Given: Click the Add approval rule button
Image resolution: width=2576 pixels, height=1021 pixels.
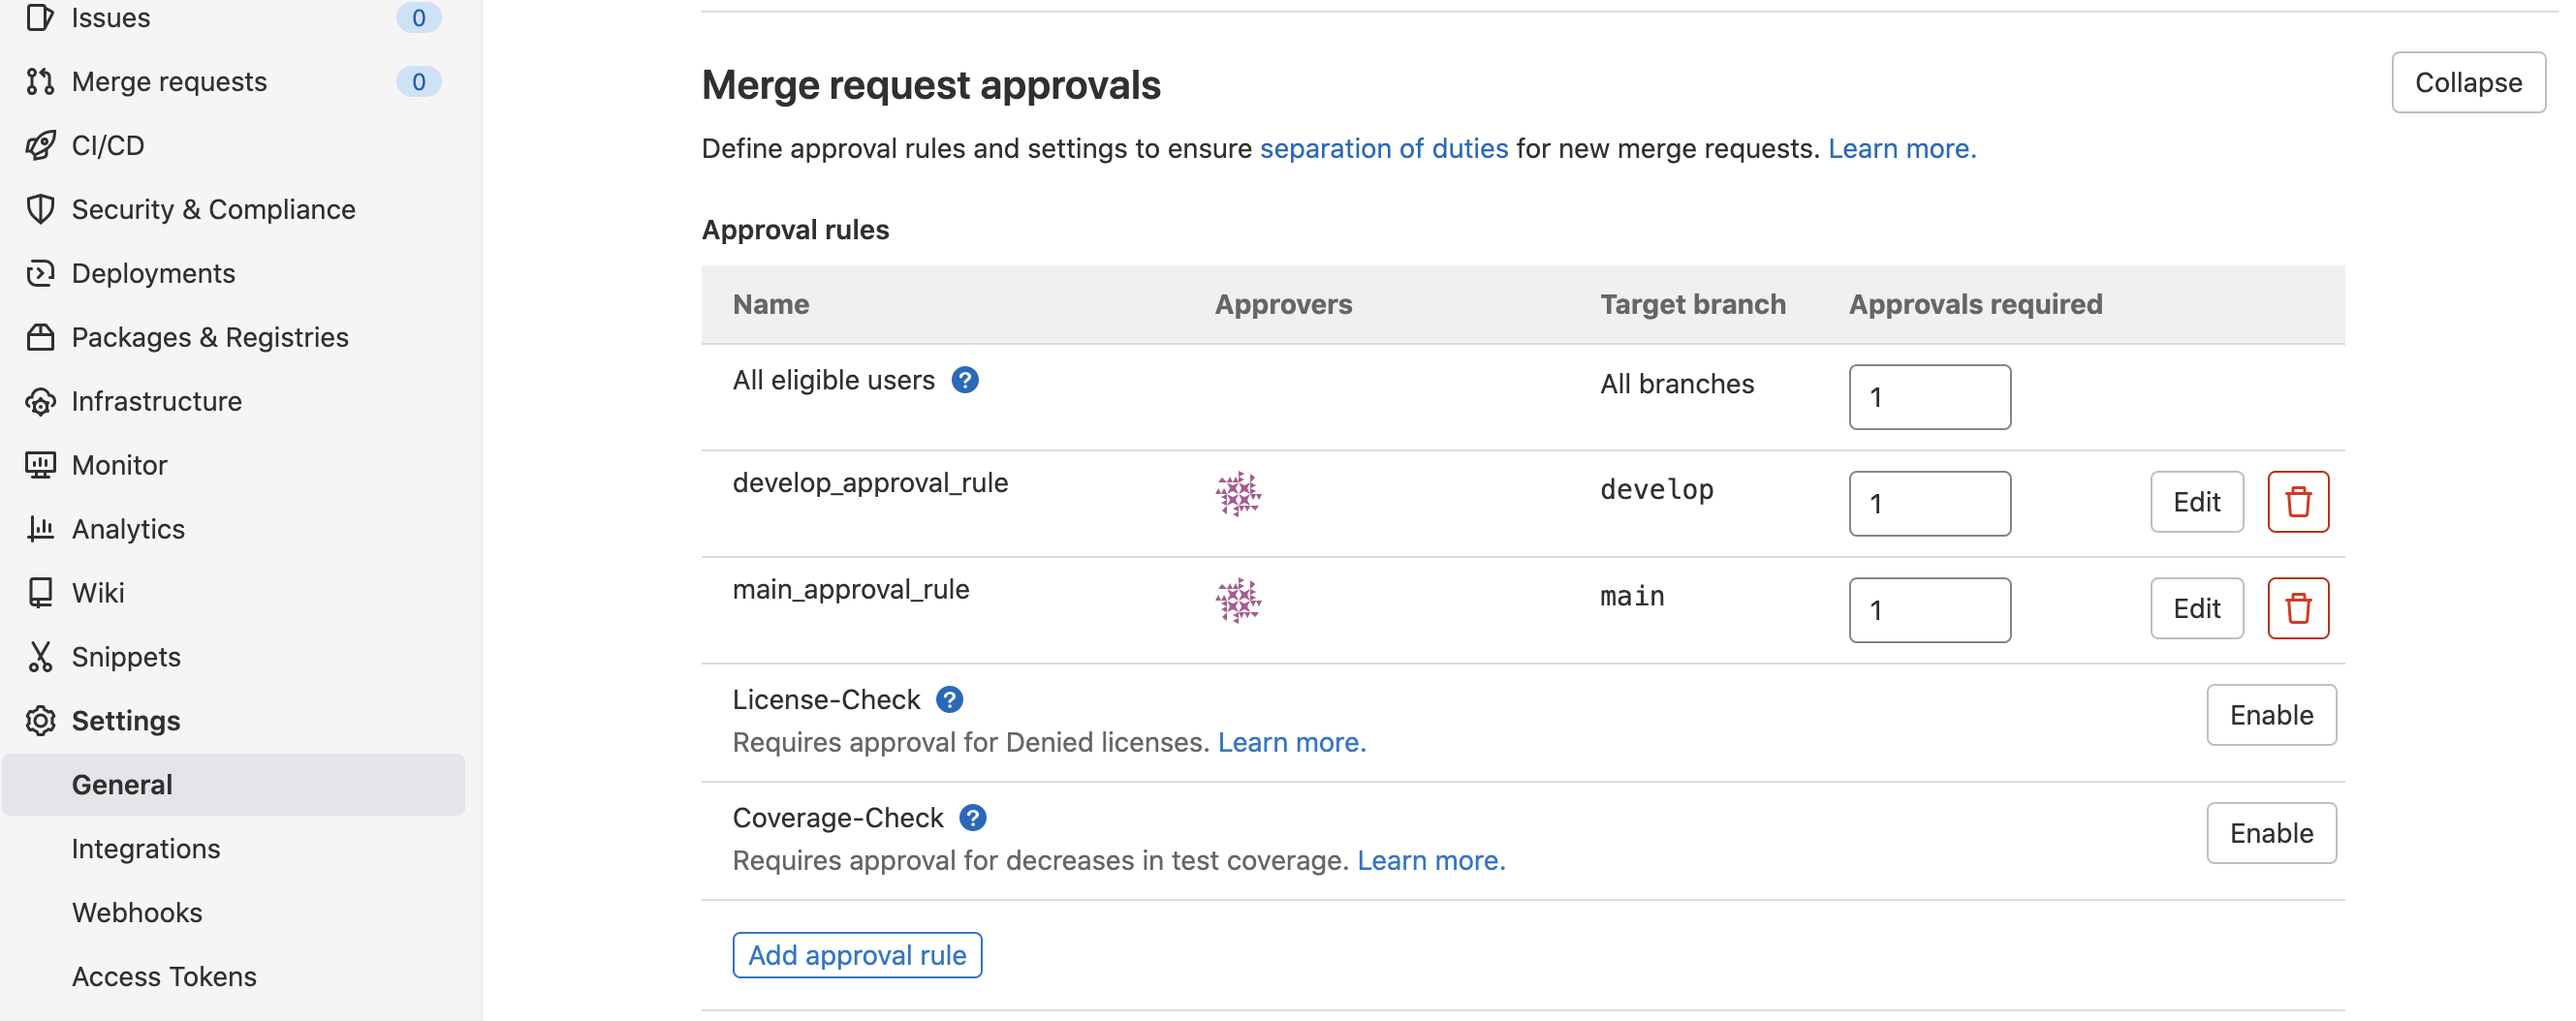Looking at the screenshot, I should pyautogui.click(x=857, y=955).
